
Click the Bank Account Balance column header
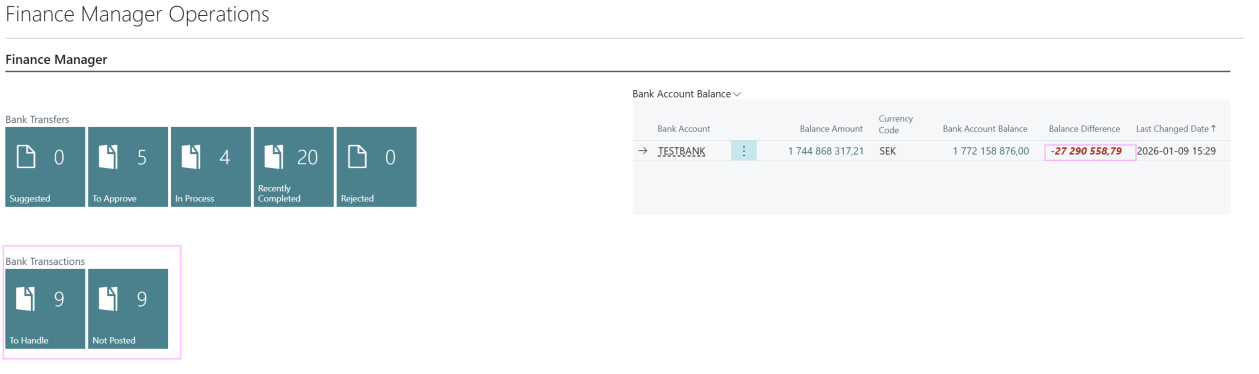[x=985, y=129]
